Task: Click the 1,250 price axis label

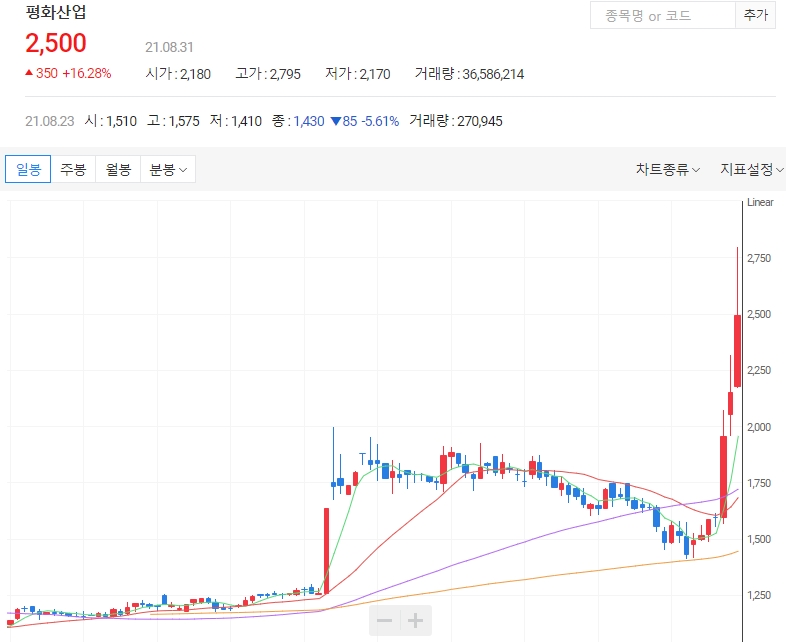Action: [759, 595]
